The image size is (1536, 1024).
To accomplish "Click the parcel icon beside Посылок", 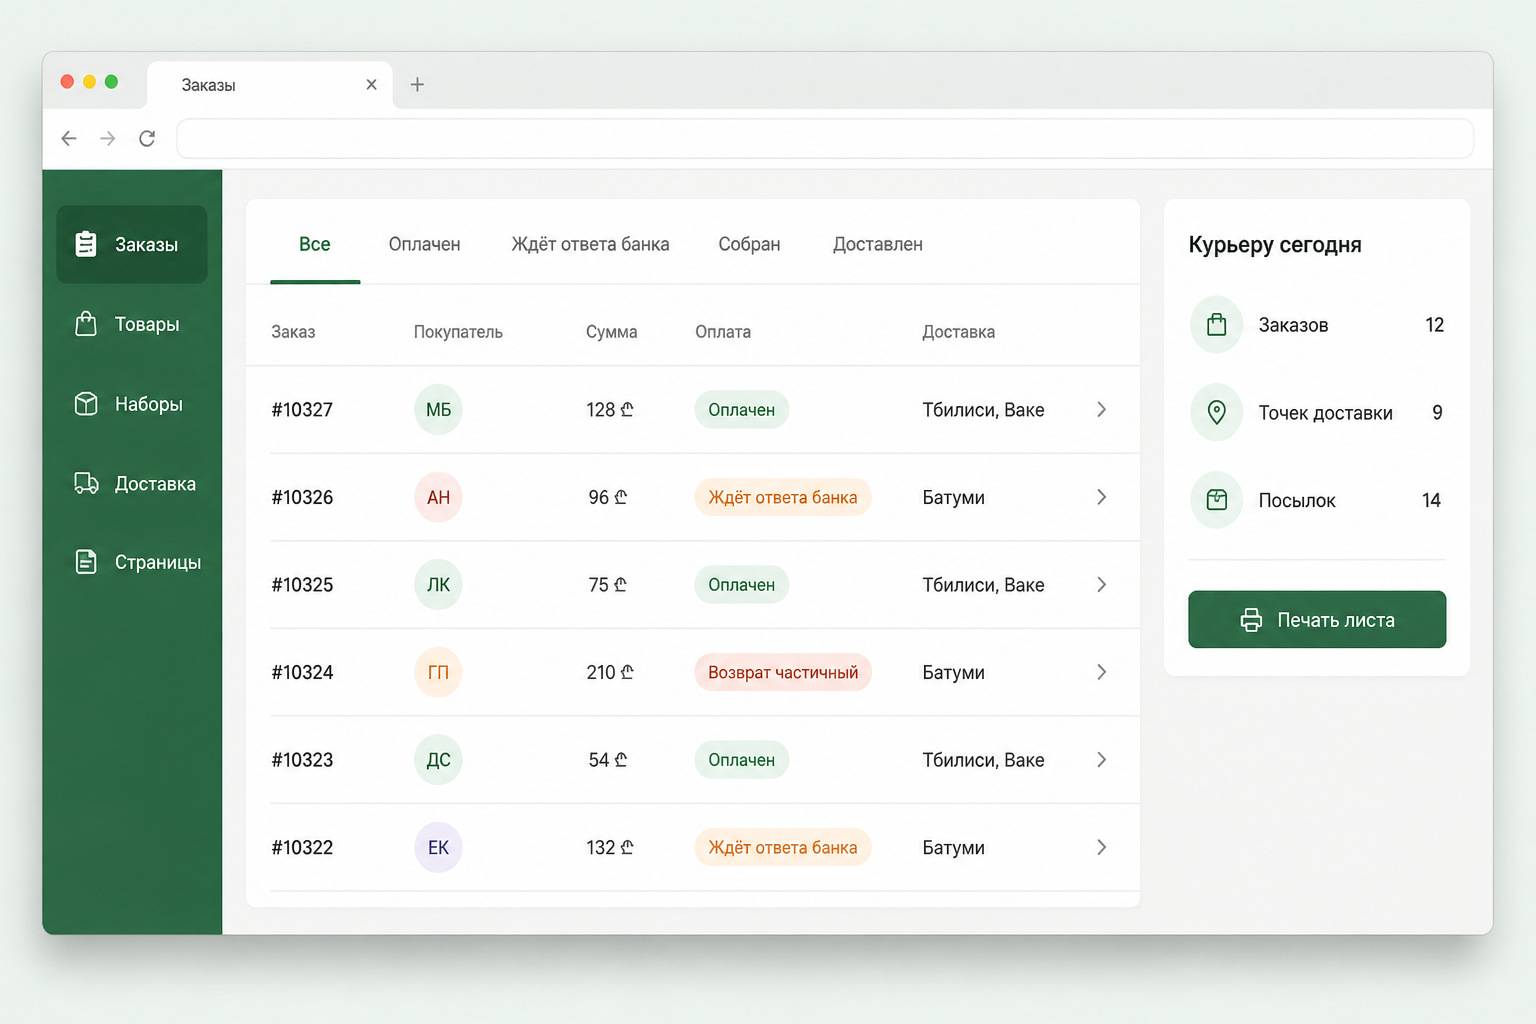I will pyautogui.click(x=1216, y=500).
